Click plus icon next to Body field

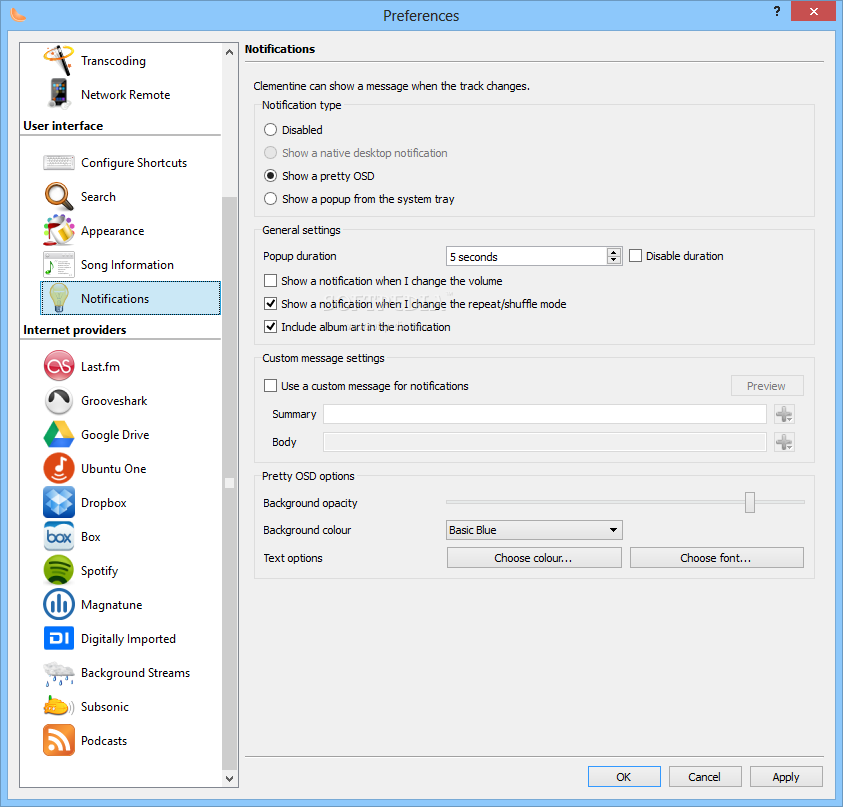pyautogui.click(x=784, y=442)
